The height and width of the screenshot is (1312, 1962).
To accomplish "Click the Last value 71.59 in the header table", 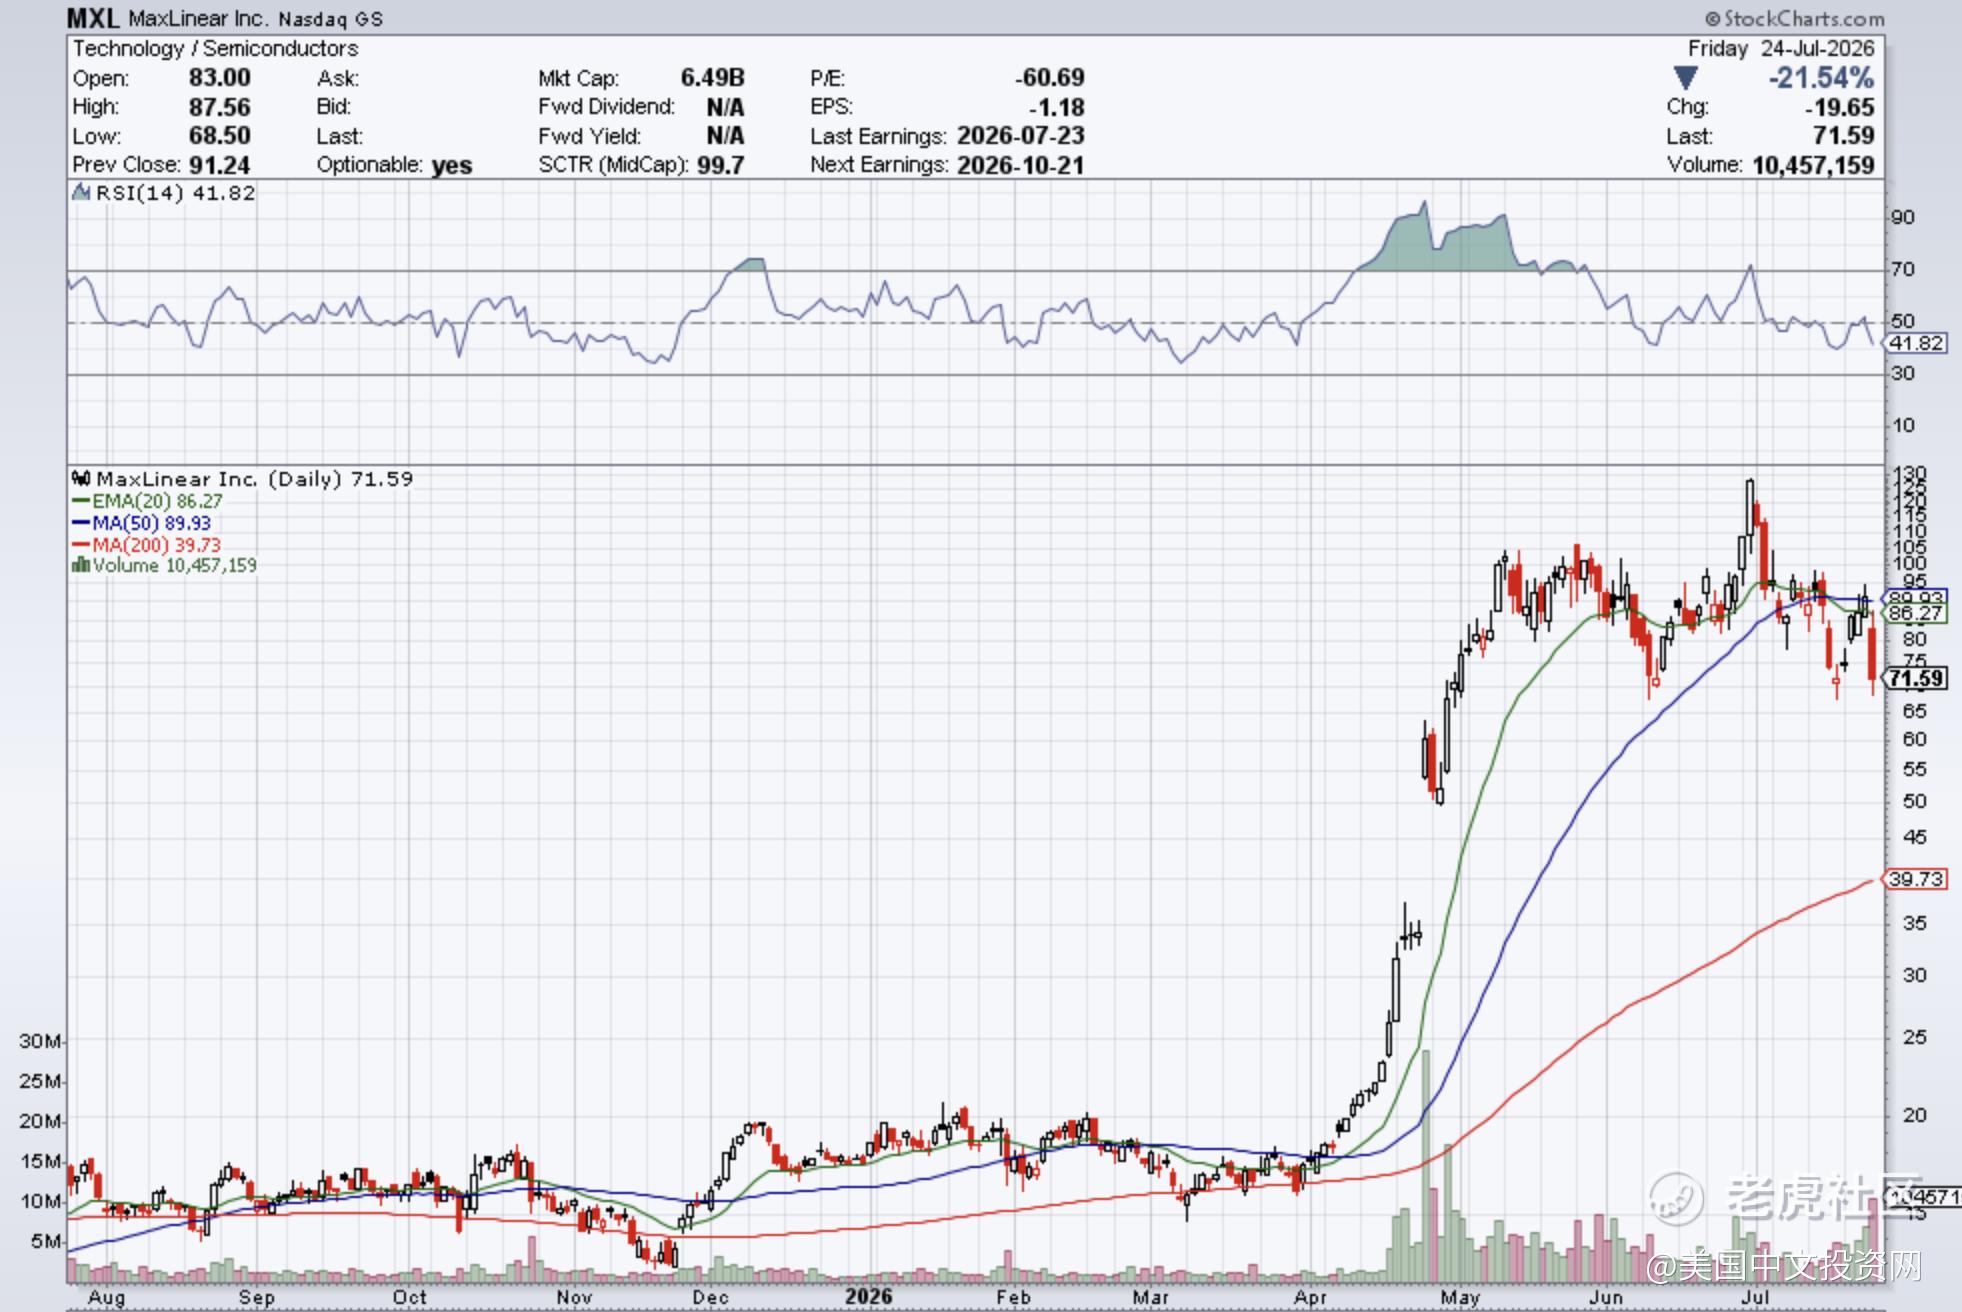I will pos(1844,136).
